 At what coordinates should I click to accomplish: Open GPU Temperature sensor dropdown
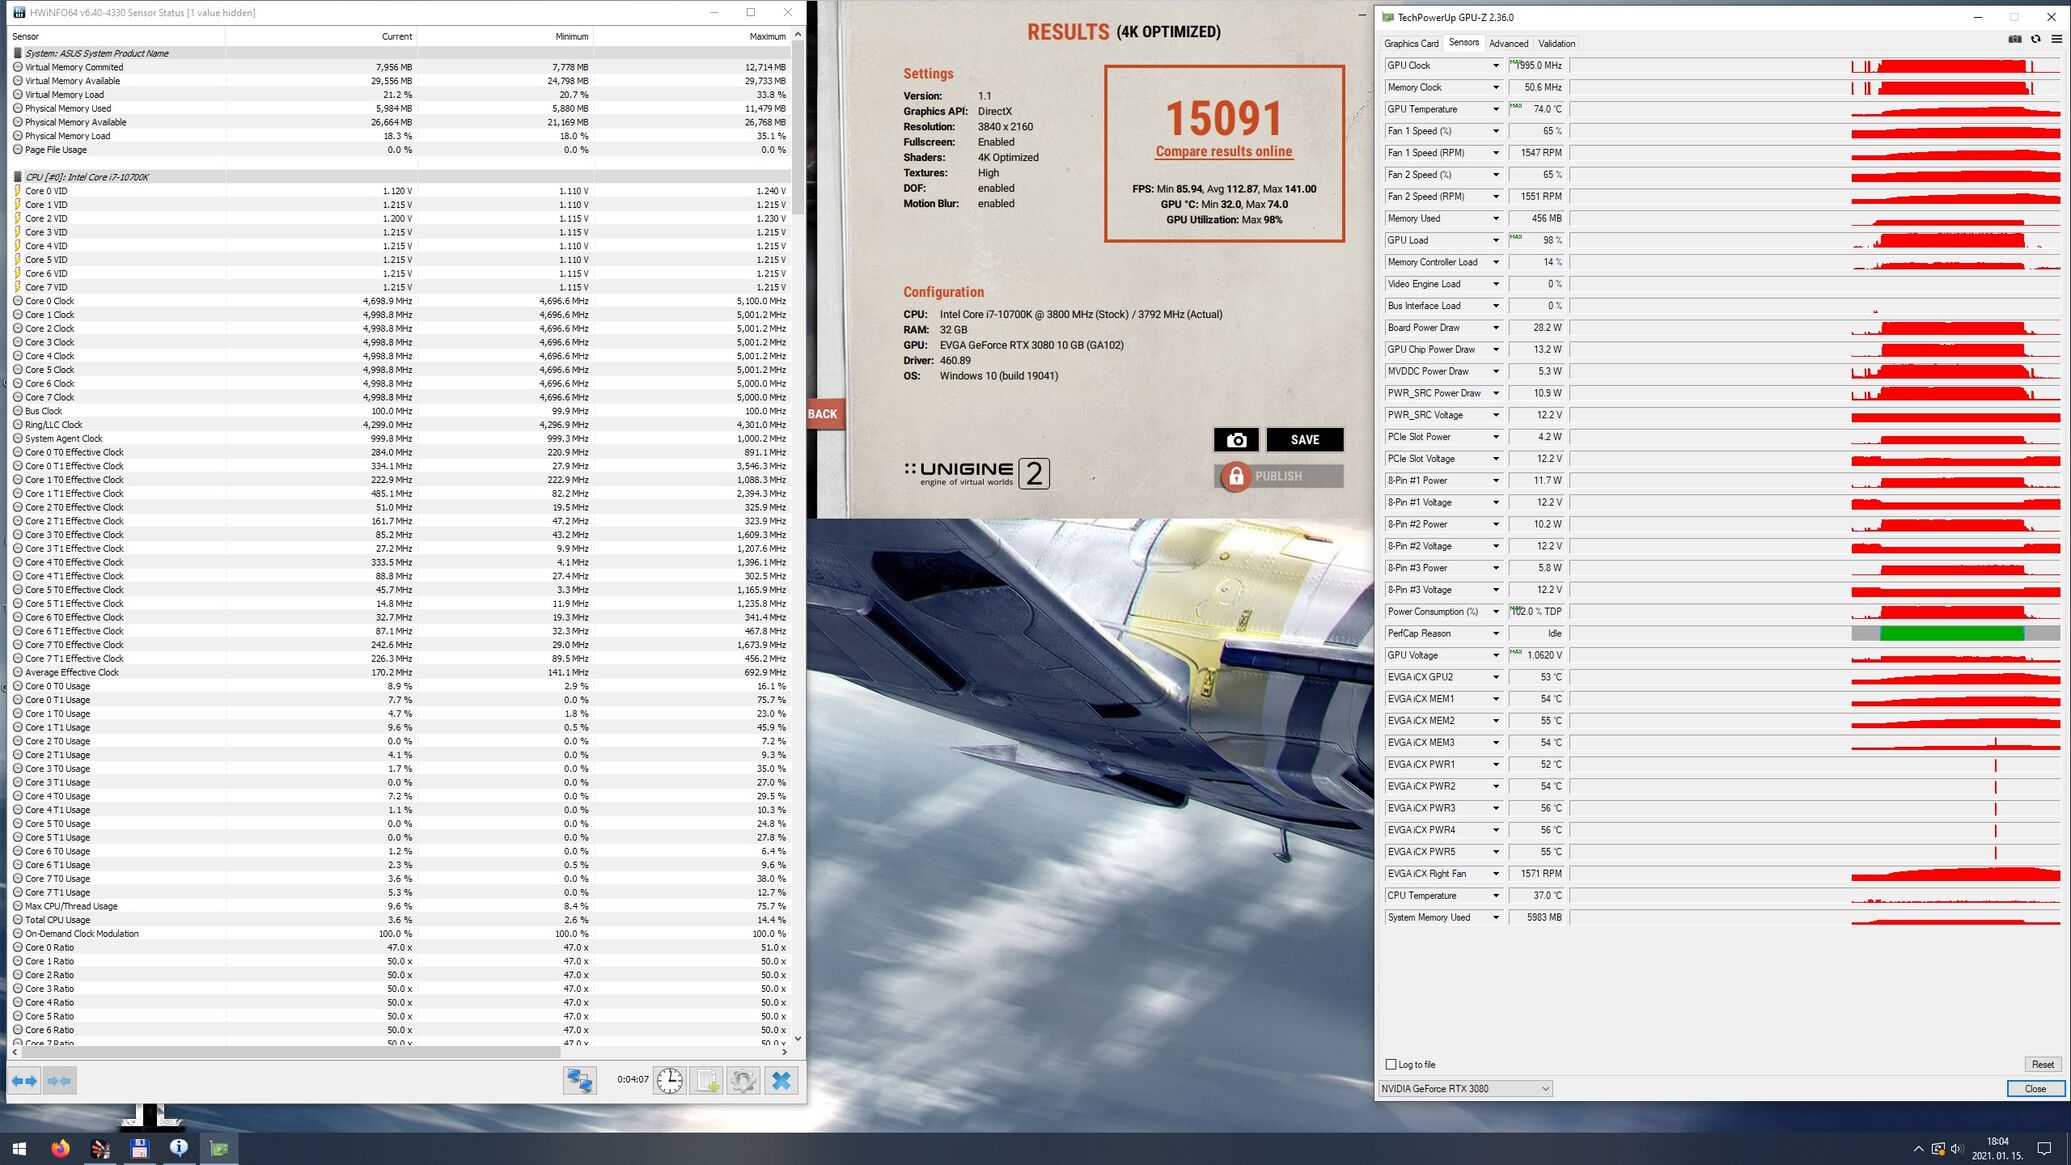1496,109
